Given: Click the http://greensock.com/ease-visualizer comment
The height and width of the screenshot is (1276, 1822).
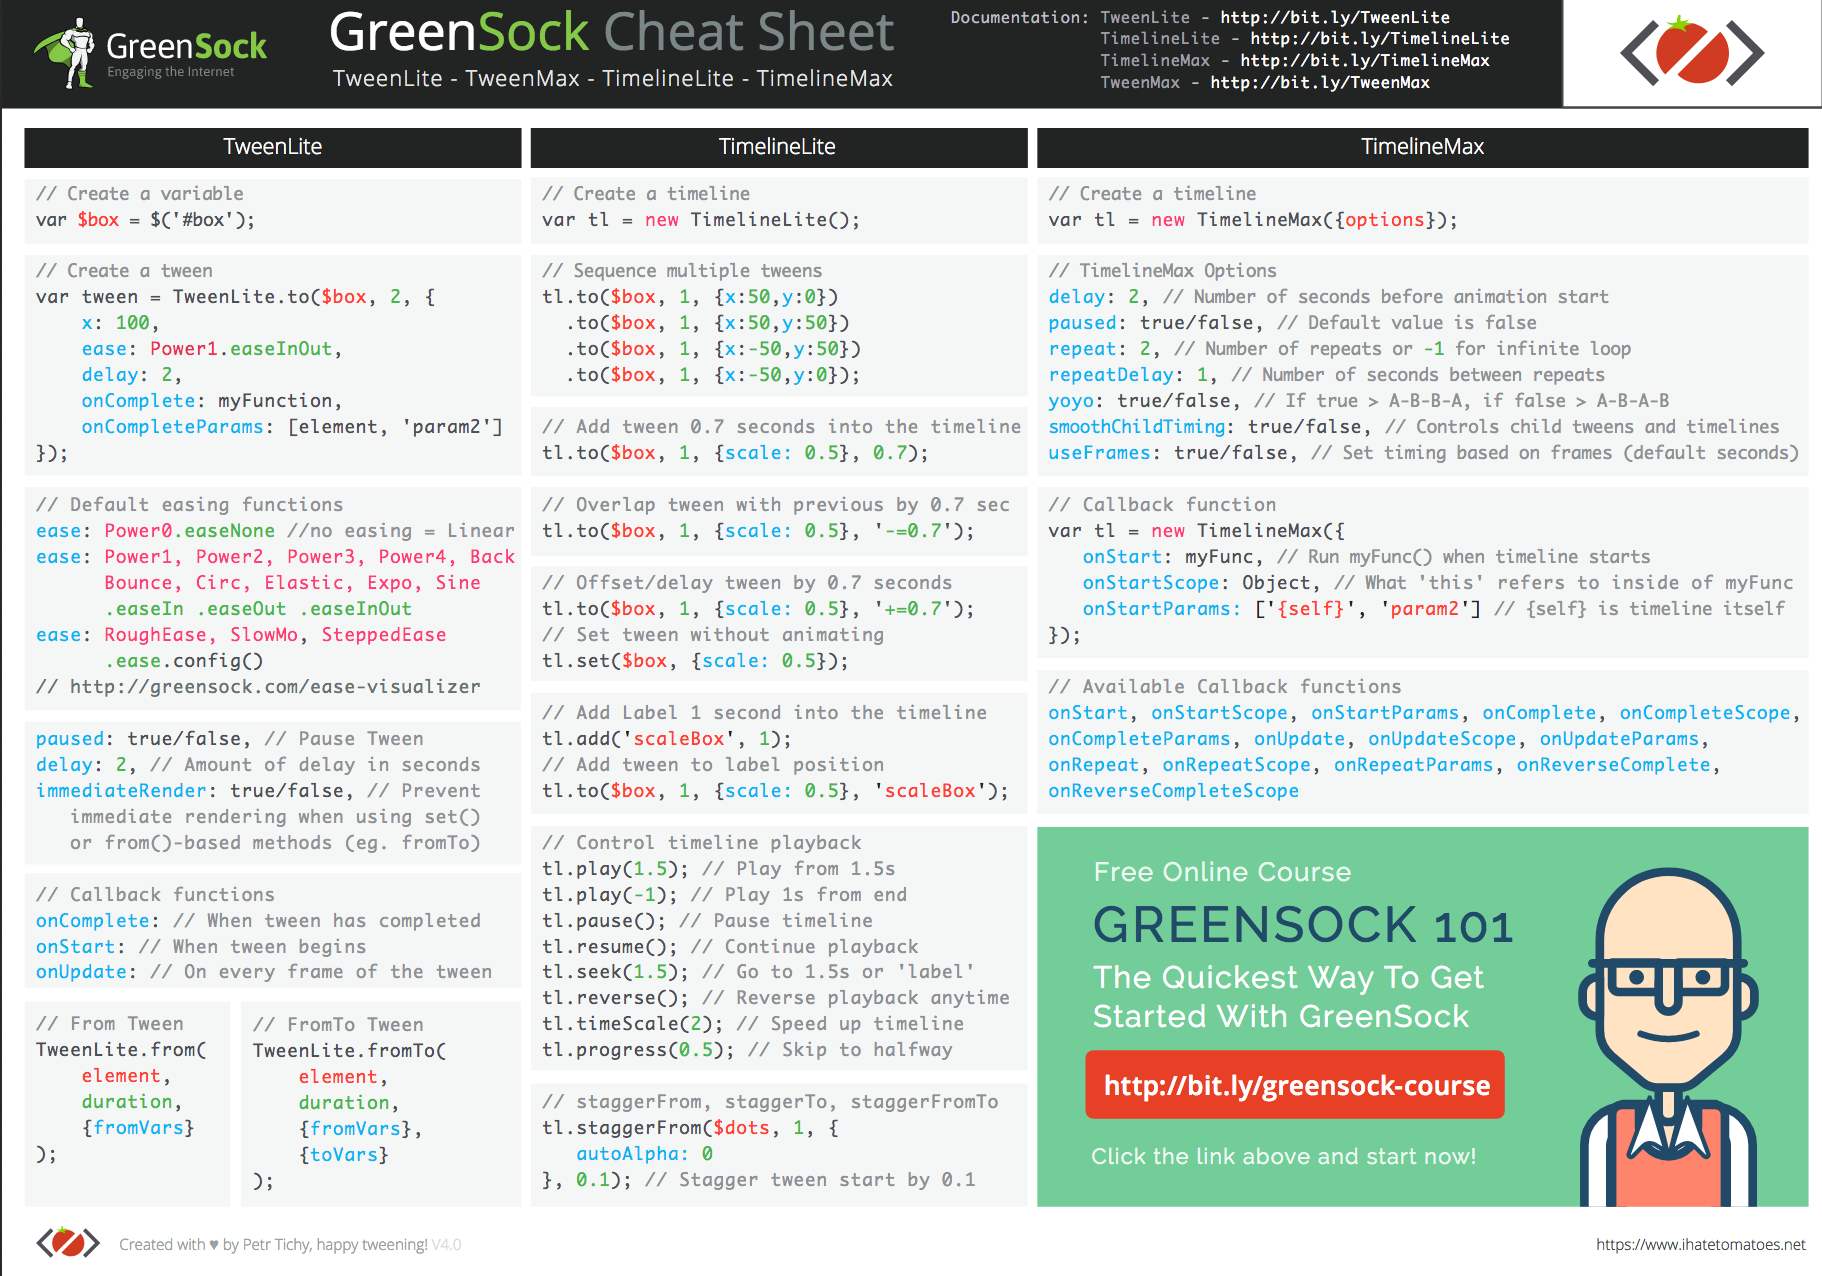Looking at the screenshot, I should point(258,687).
